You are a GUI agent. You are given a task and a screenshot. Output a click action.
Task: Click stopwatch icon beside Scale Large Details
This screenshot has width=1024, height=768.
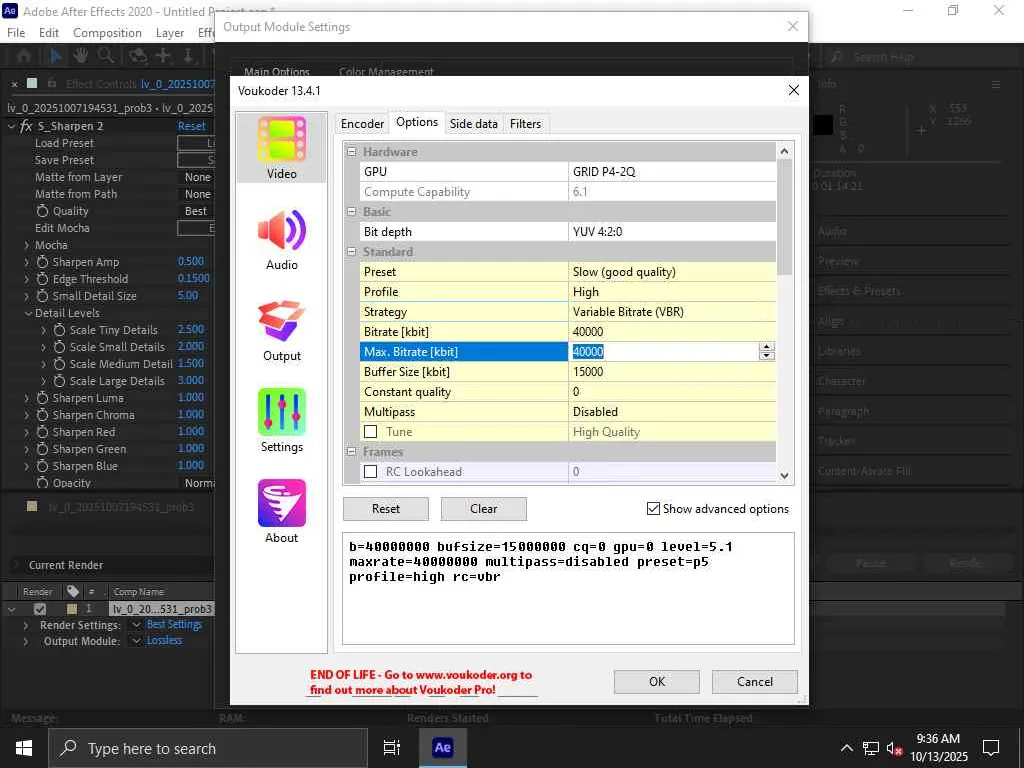tap(59, 381)
